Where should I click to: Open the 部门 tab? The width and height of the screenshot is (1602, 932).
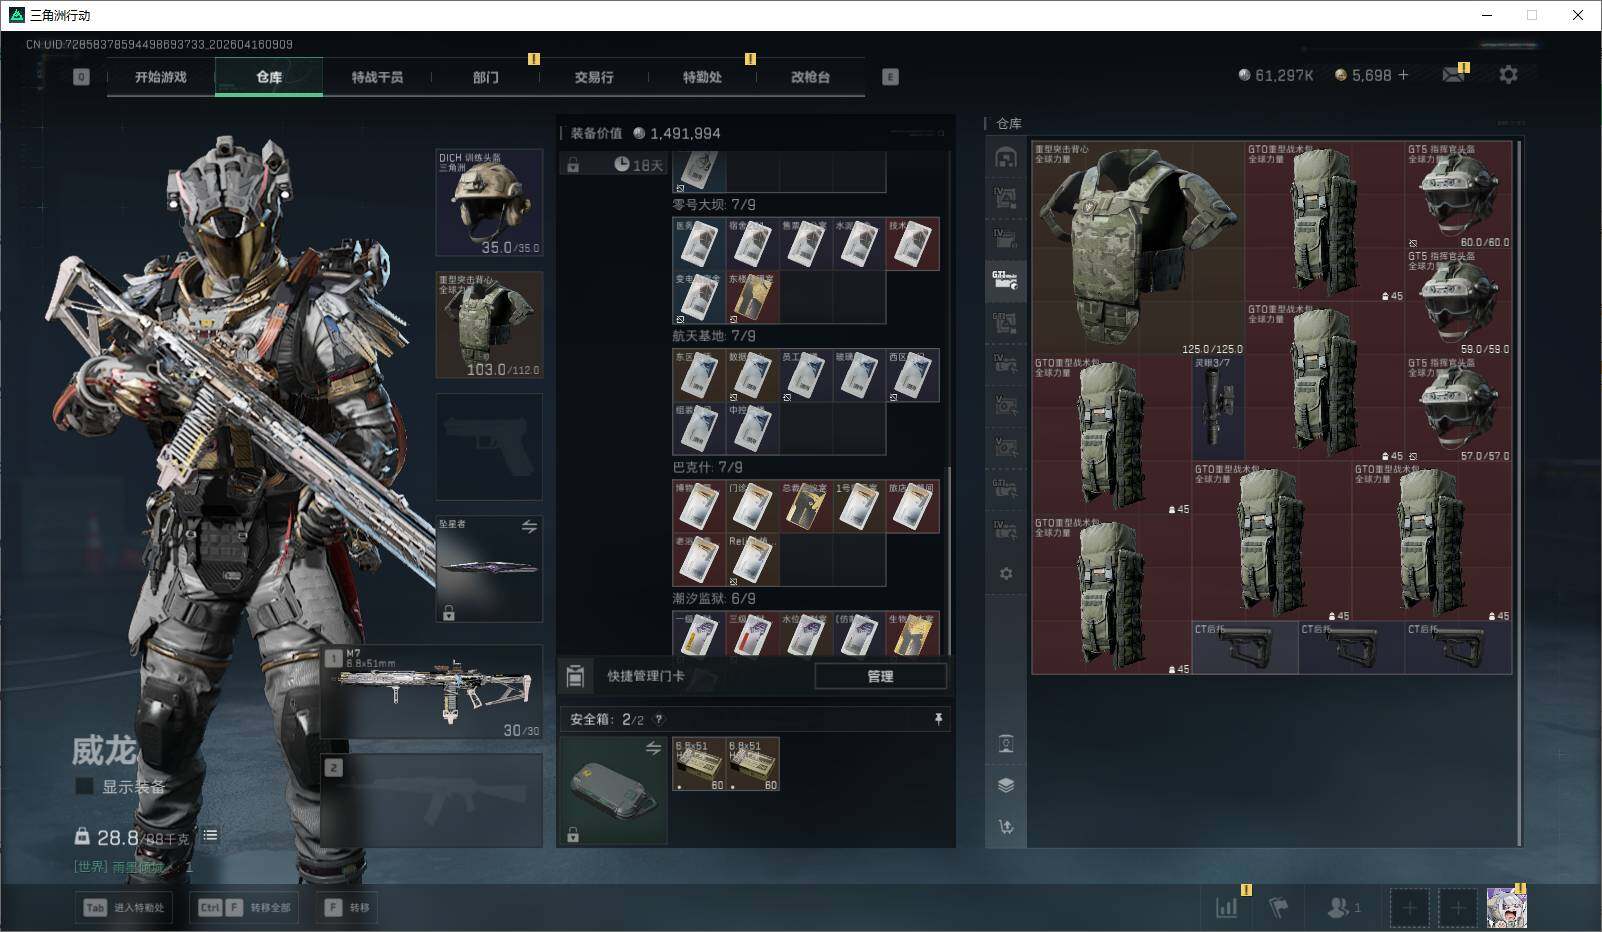[x=486, y=77]
